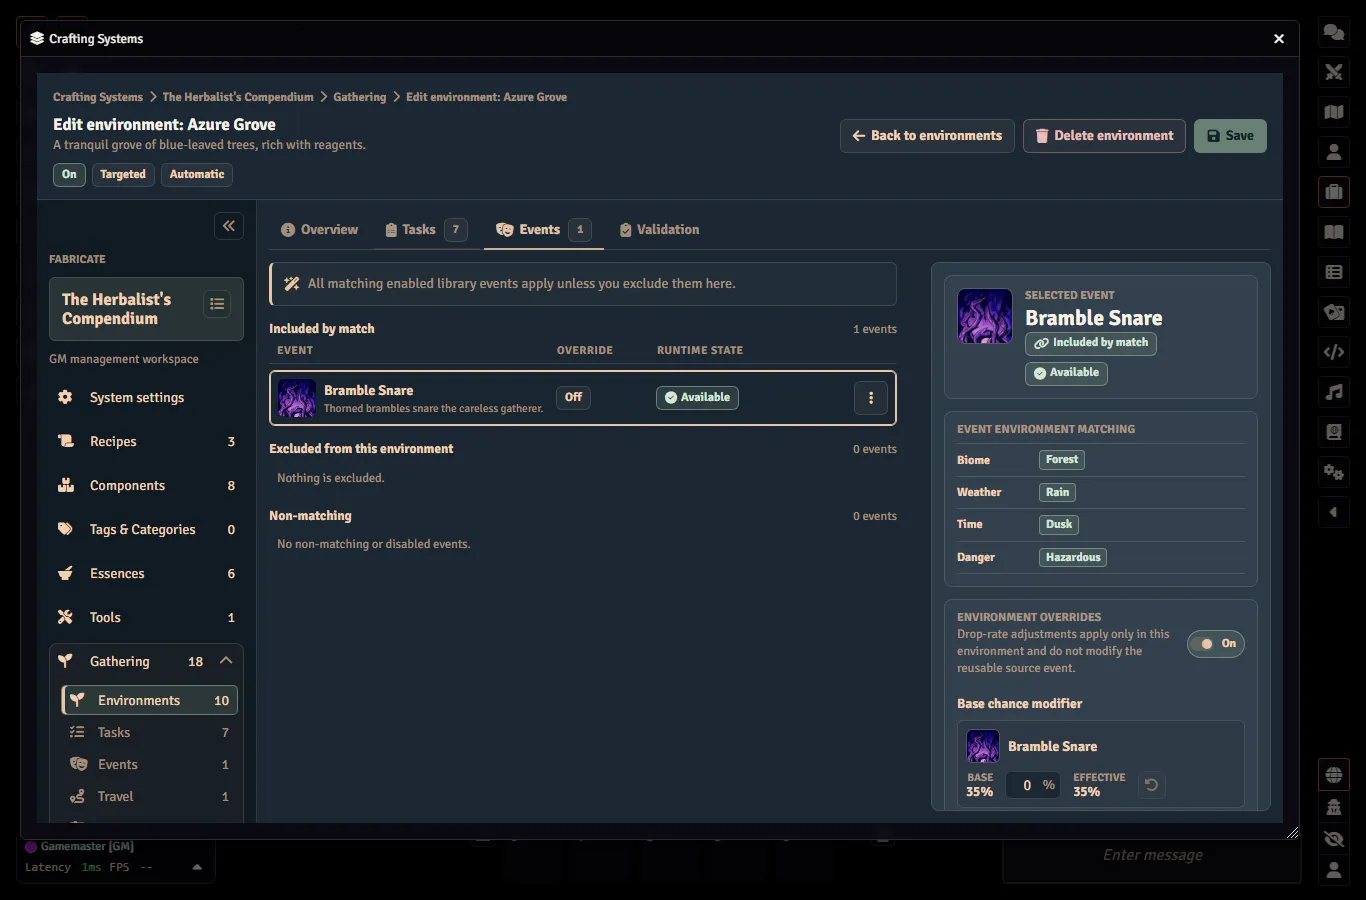Click Bramble Snare thumbnail in event row

[297, 398]
